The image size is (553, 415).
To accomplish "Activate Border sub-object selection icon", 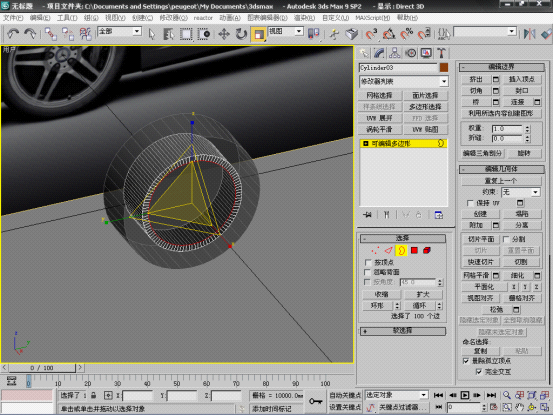I will 401,250.
